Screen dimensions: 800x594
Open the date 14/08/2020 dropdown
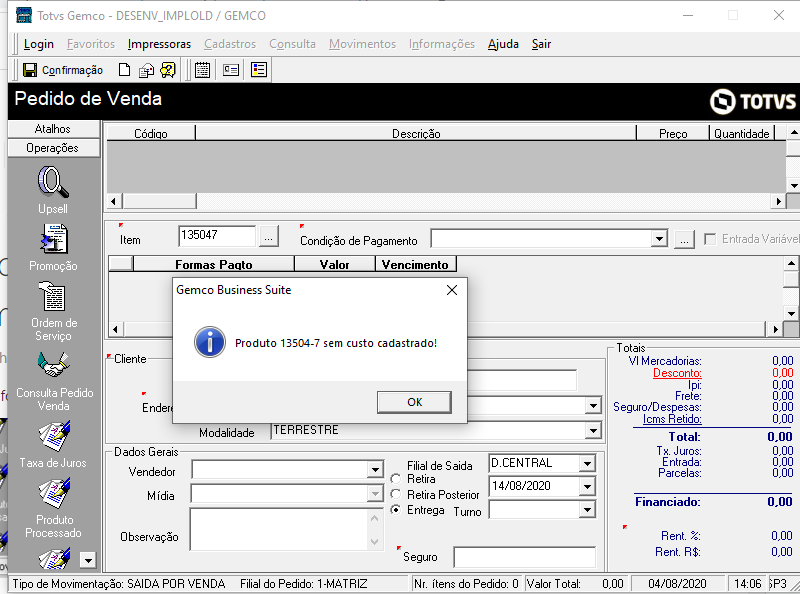(x=587, y=486)
